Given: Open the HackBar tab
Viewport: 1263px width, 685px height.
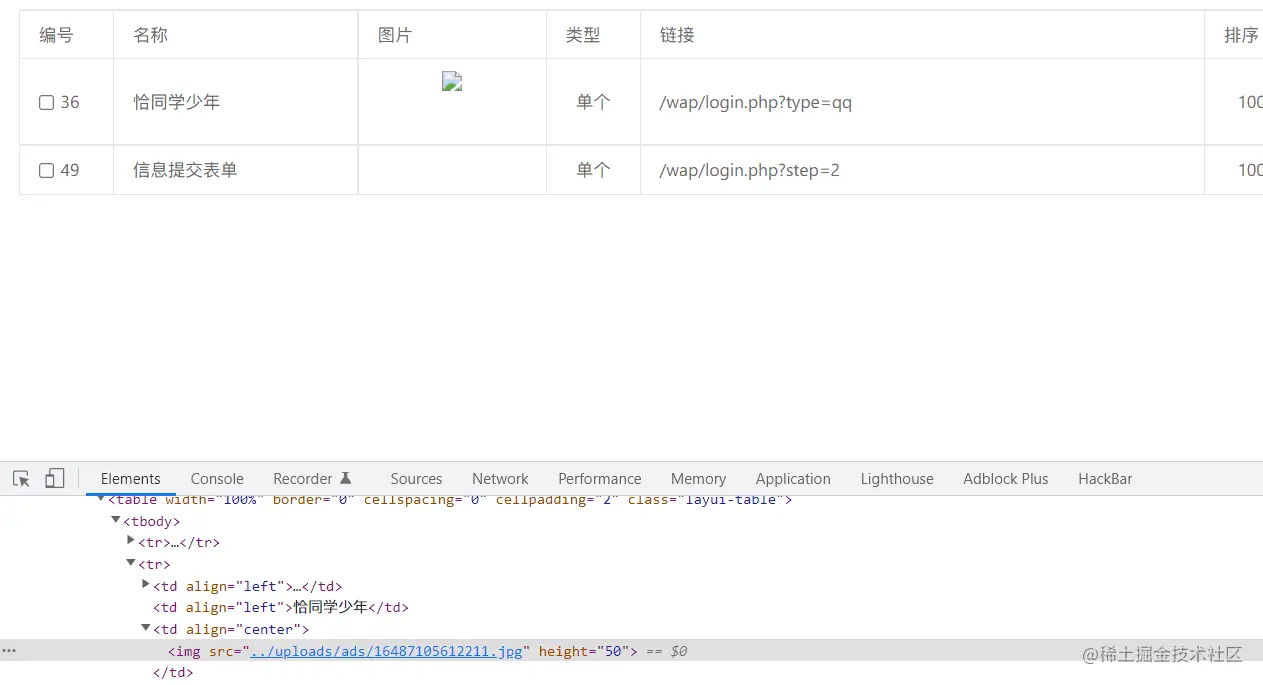Looking at the screenshot, I should (x=1105, y=479).
